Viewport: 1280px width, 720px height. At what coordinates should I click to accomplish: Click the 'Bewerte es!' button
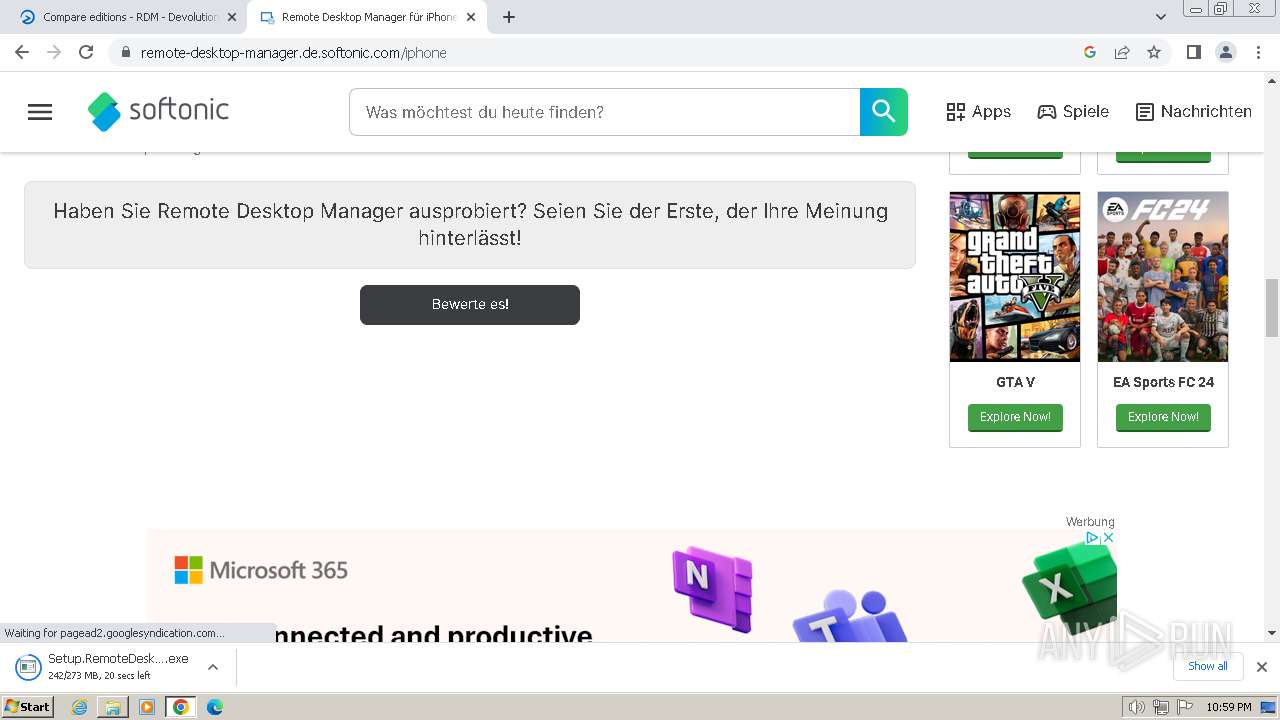470,304
